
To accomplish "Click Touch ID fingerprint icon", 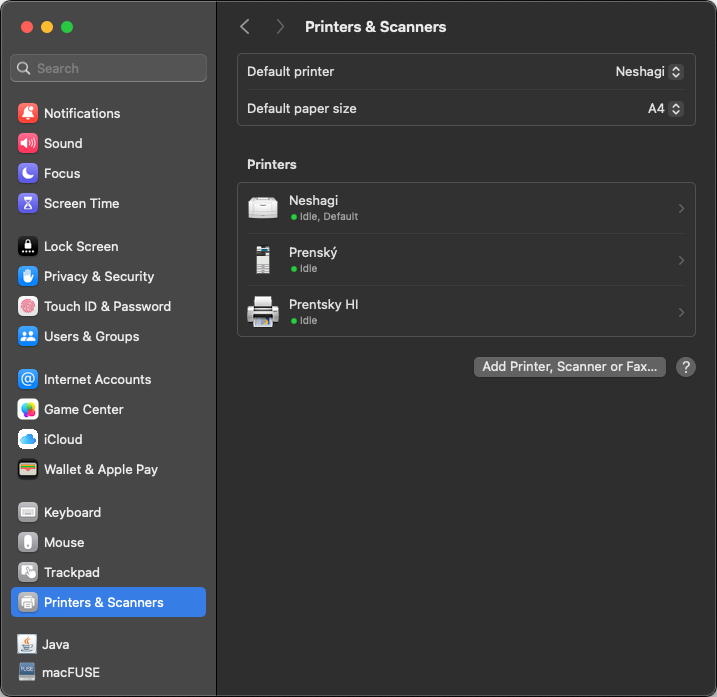I will 28,306.
